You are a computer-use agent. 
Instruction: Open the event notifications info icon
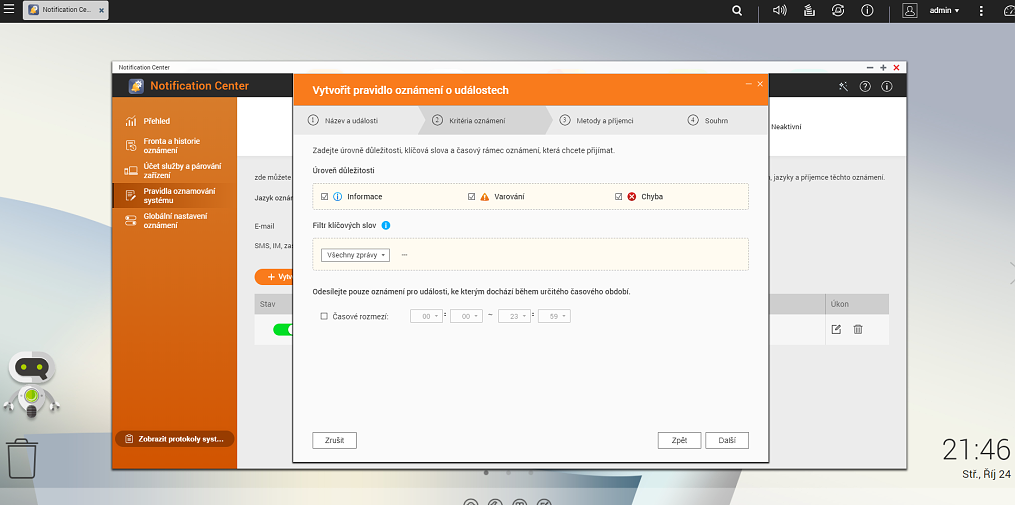tap(867, 10)
